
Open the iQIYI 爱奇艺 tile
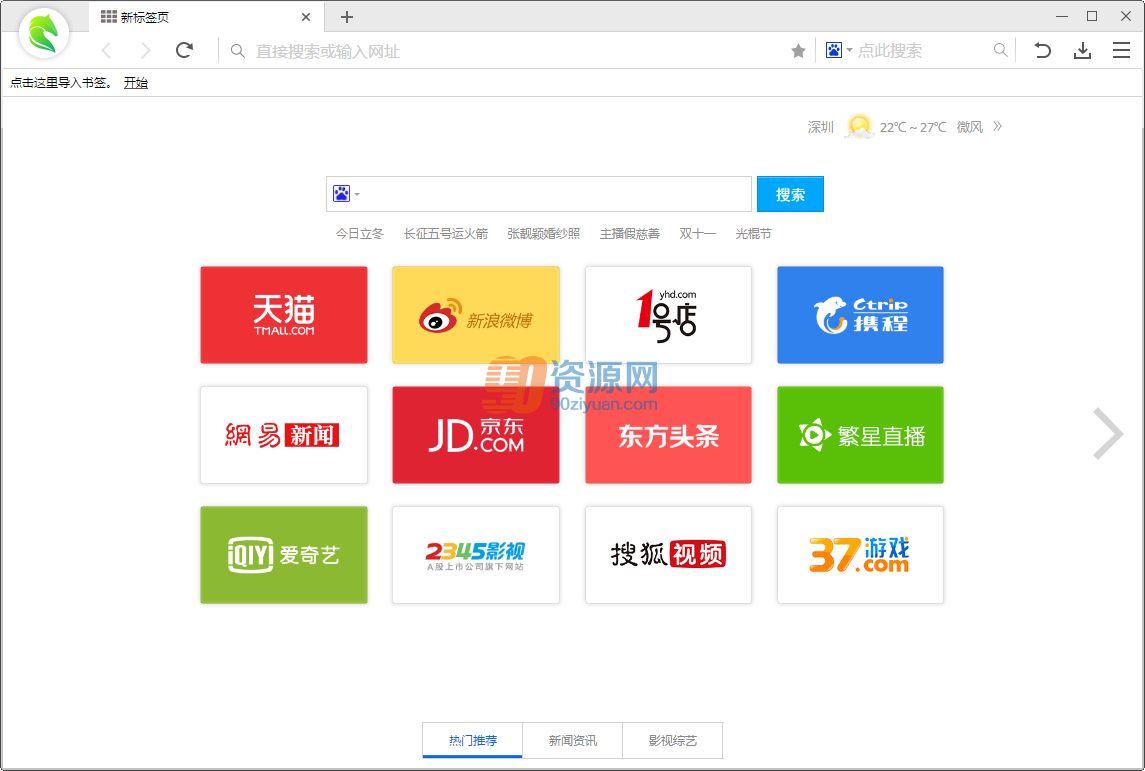[284, 555]
